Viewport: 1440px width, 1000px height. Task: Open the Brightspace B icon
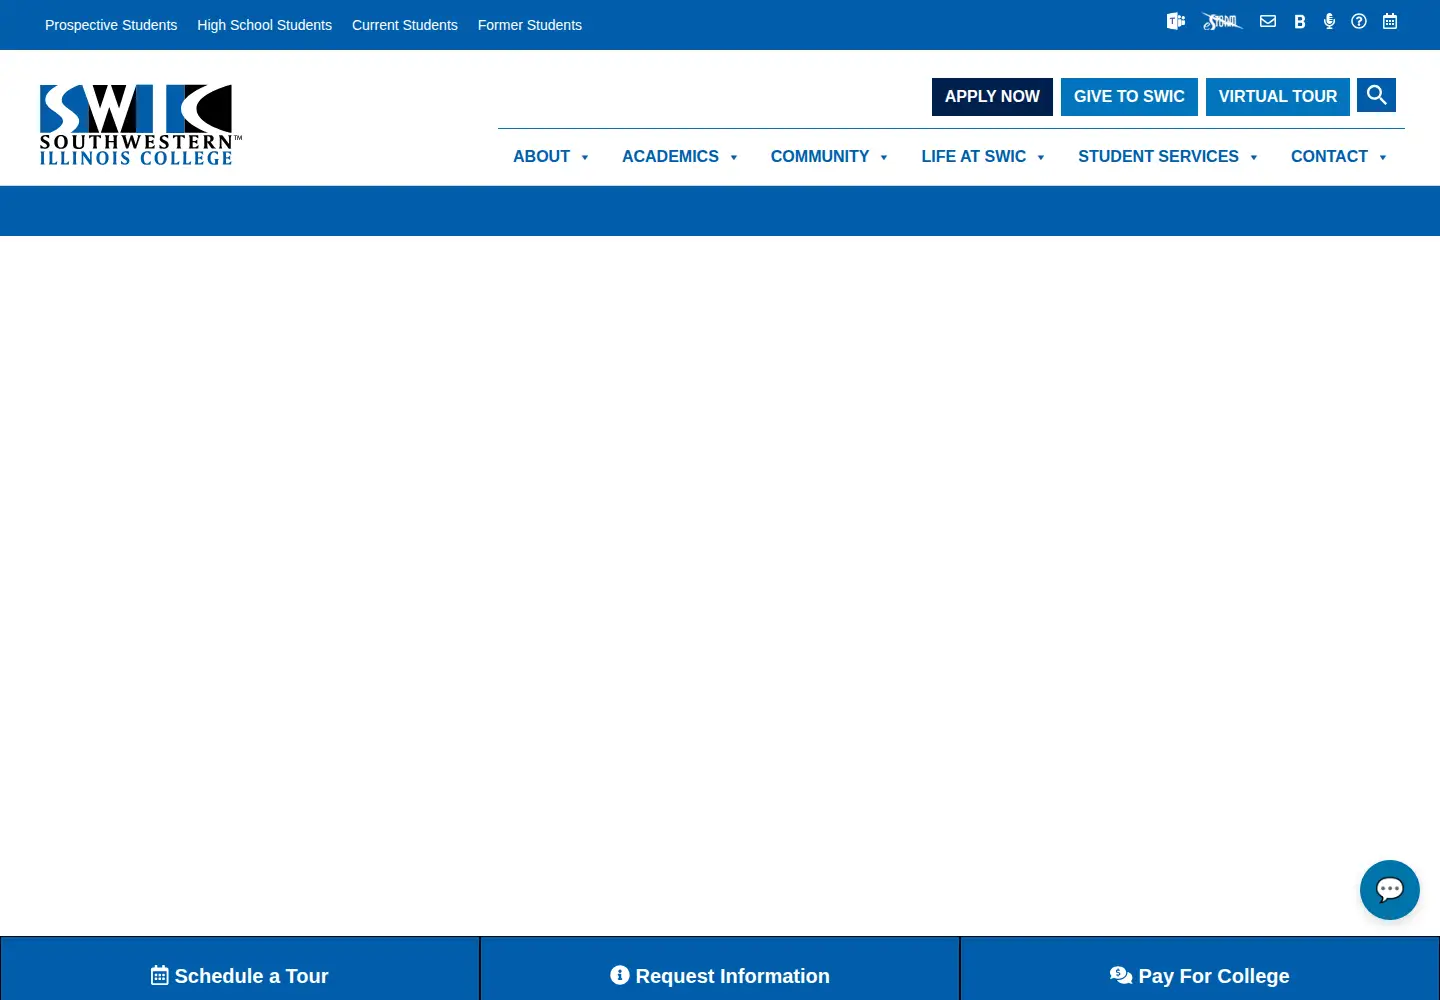pos(1300,21)
